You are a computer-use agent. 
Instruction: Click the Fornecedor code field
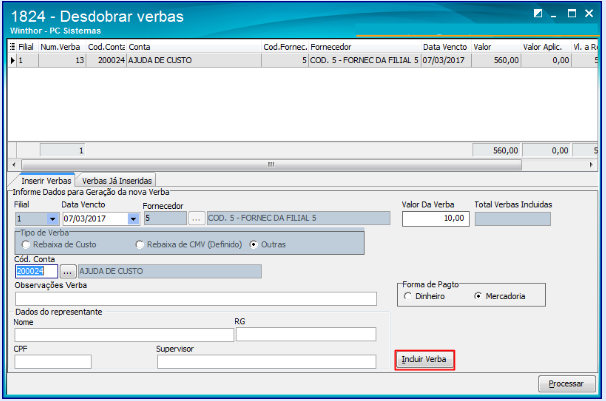[x=165, y=218]
